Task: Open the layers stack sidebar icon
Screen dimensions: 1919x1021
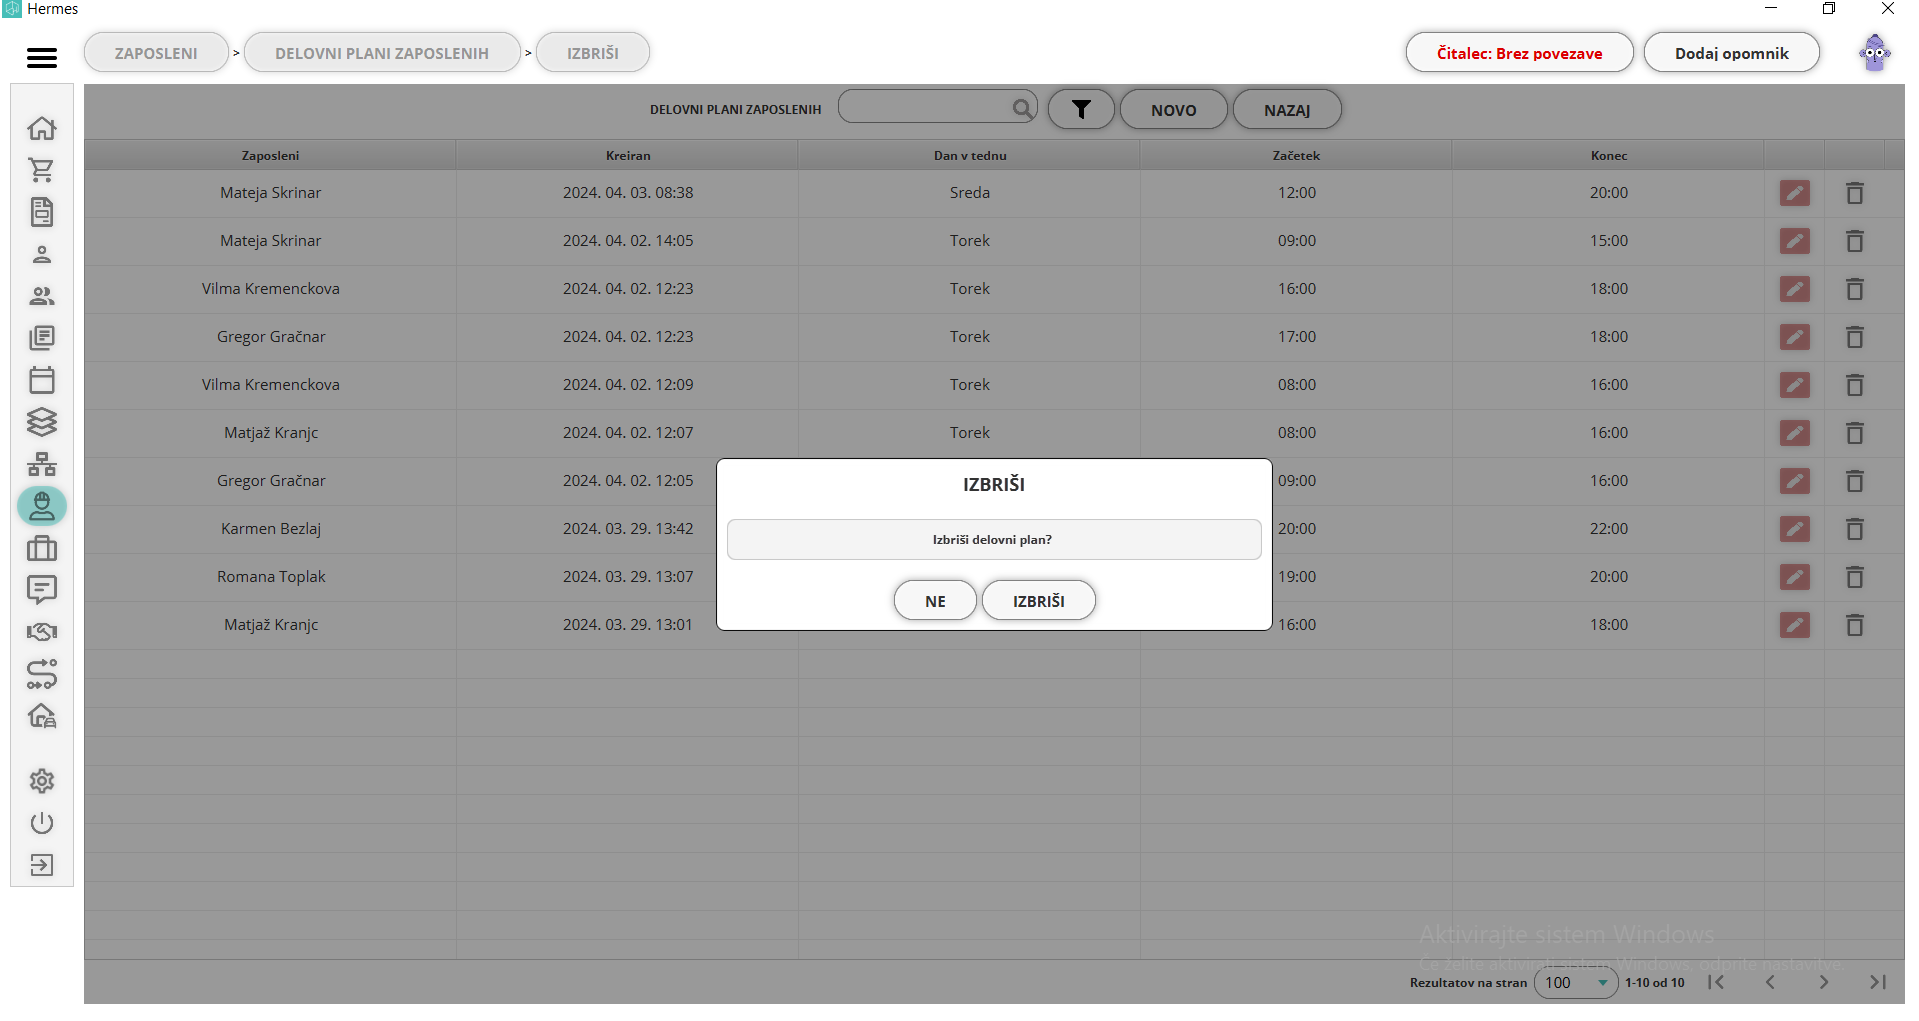Action: coord(42,422)
